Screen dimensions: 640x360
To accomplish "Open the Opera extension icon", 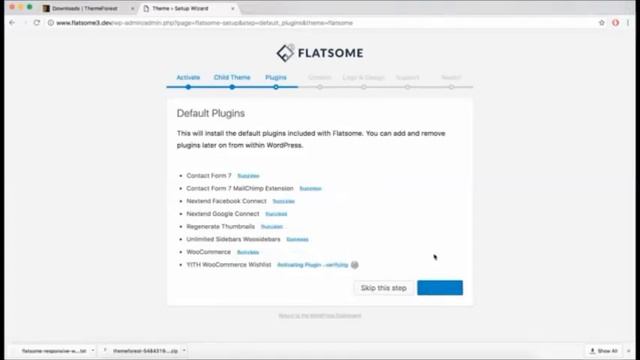I will click(x=616, y=23).
